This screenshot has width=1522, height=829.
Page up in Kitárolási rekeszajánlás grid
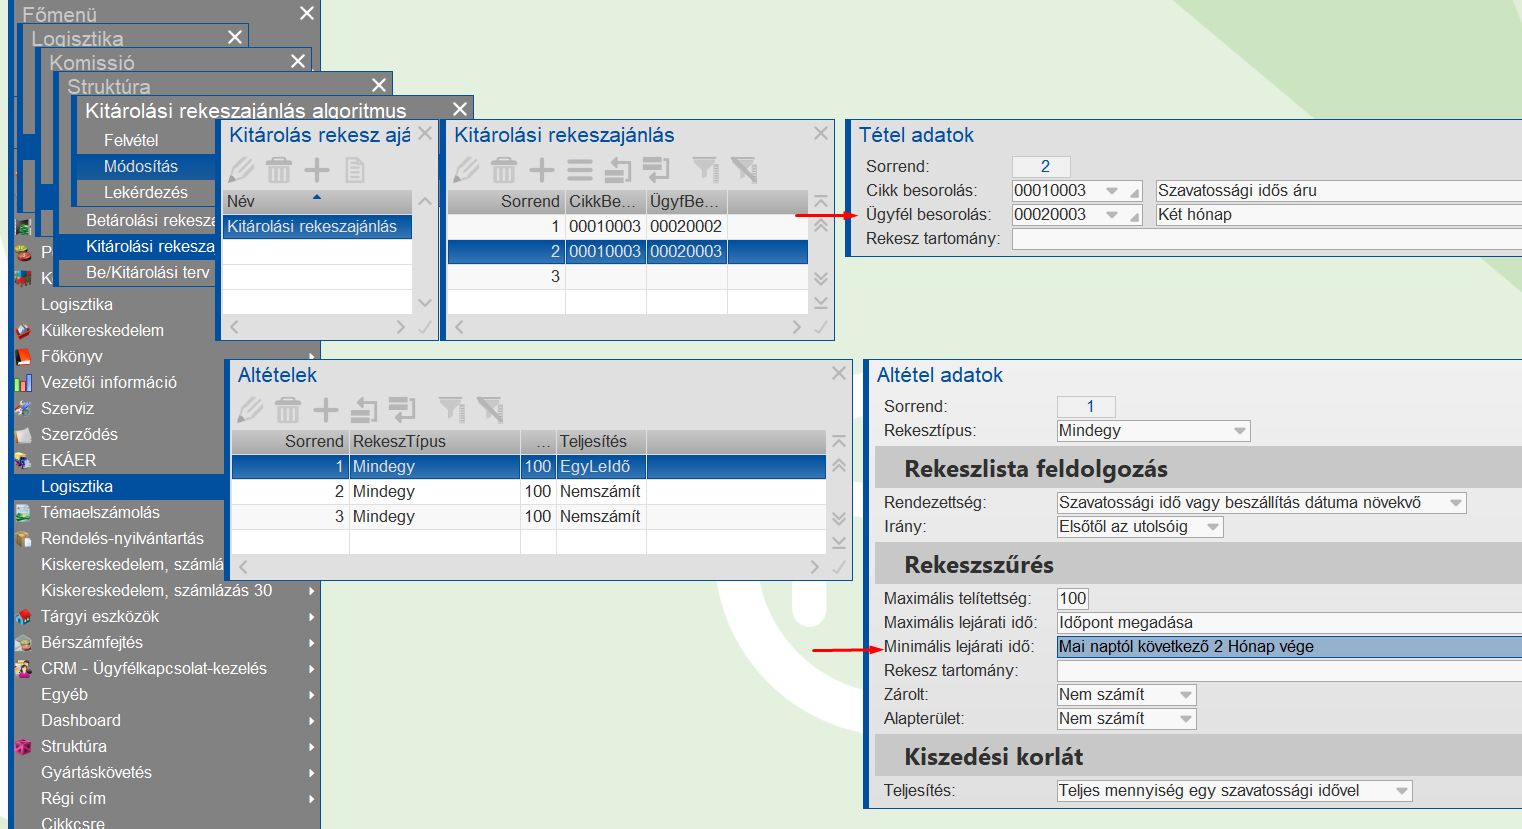click(821, 226)
